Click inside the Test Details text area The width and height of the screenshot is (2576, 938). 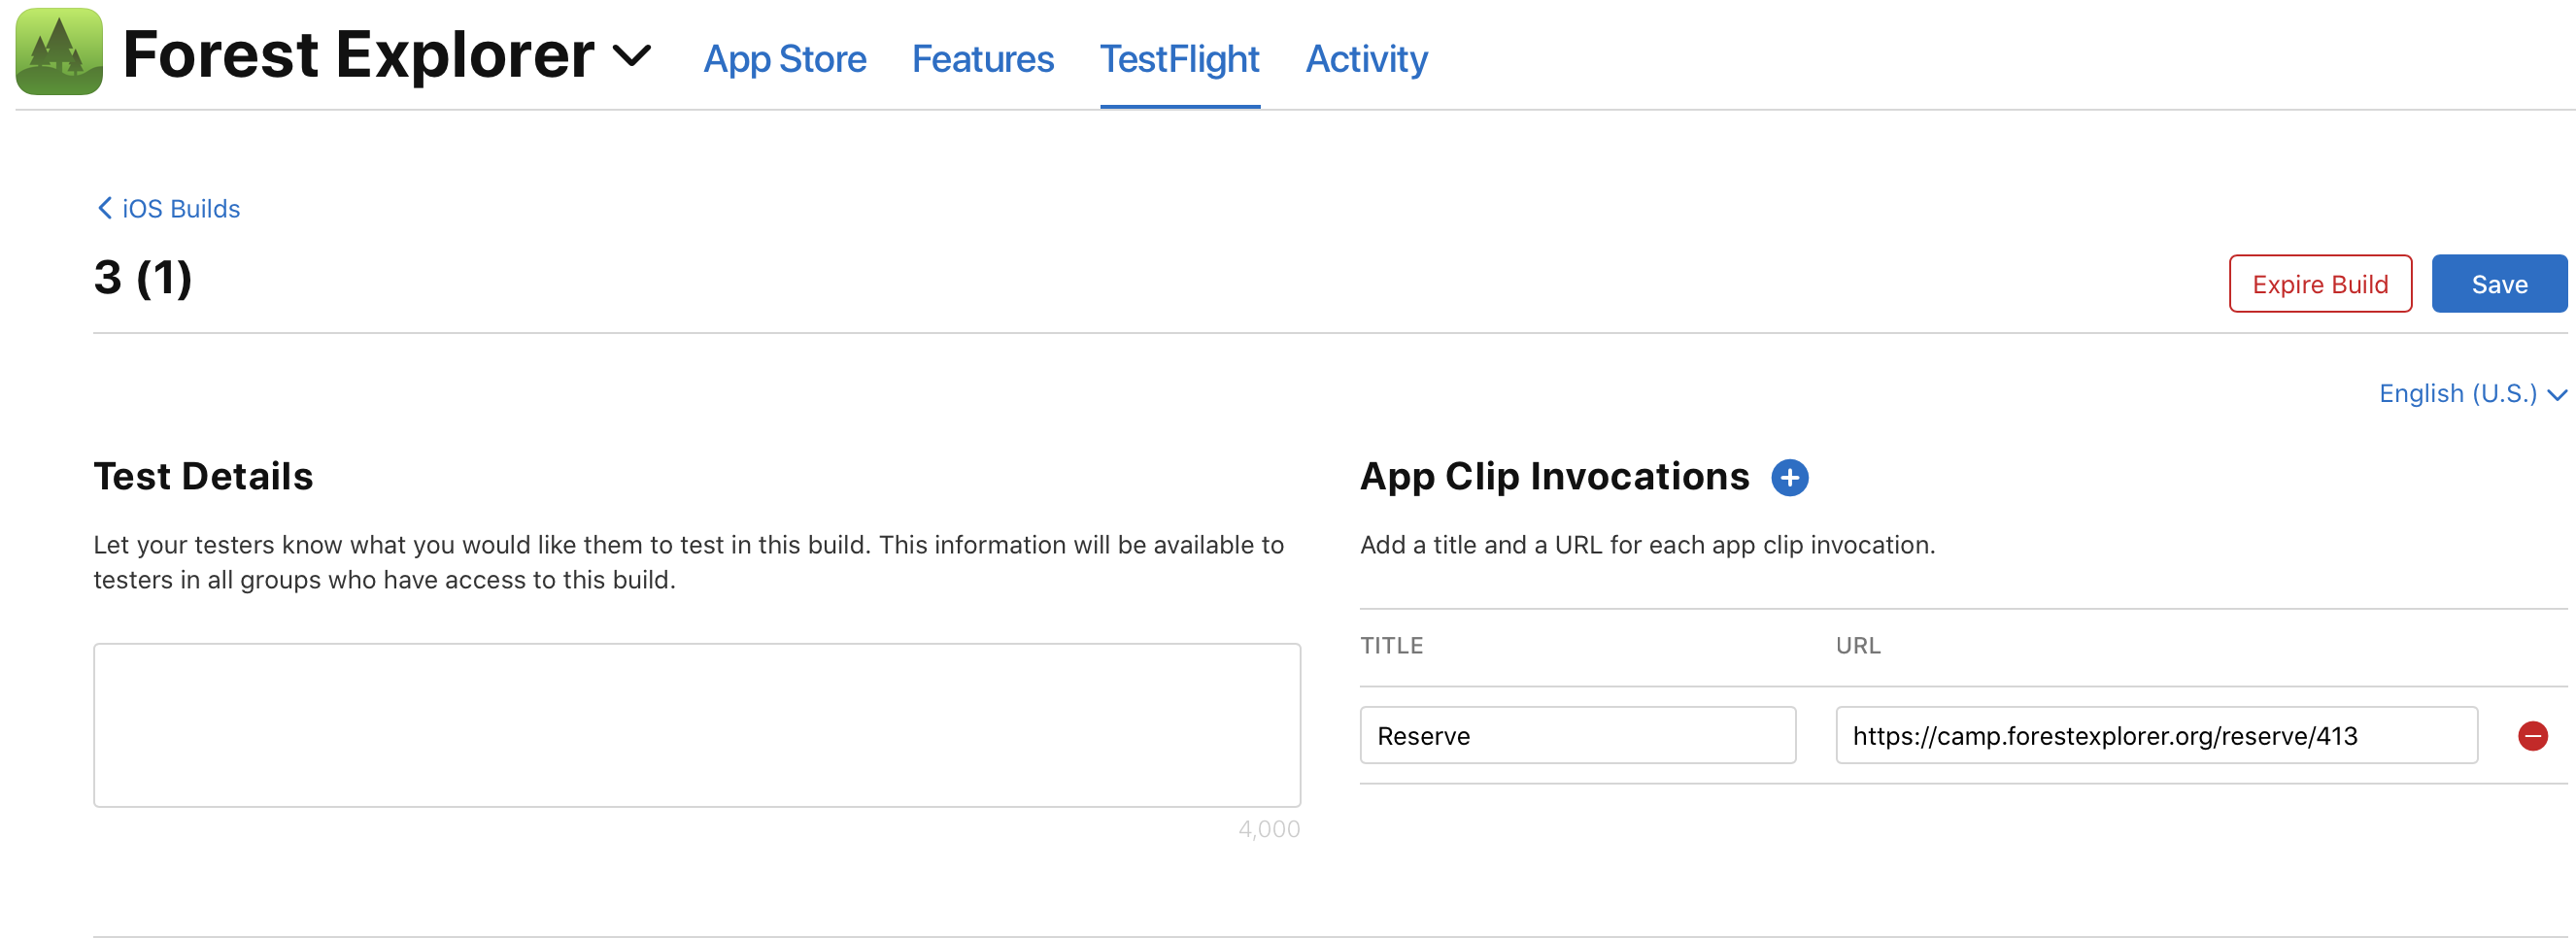click(x=697, y=725)
